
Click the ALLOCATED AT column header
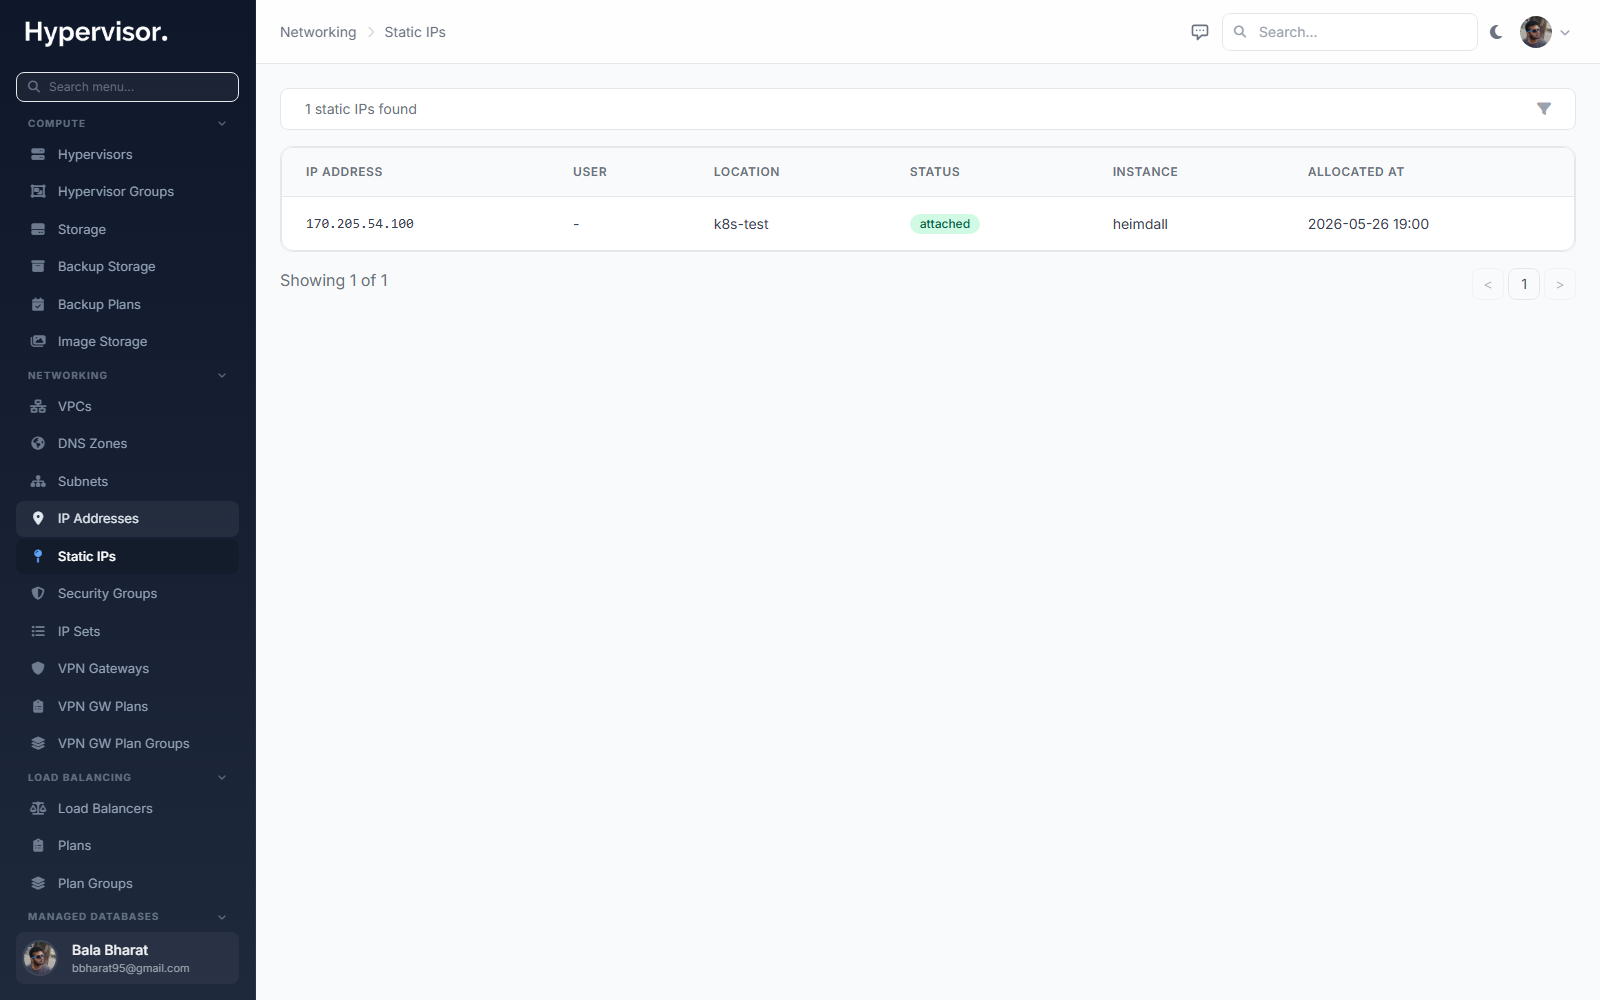pos(1356,172)
